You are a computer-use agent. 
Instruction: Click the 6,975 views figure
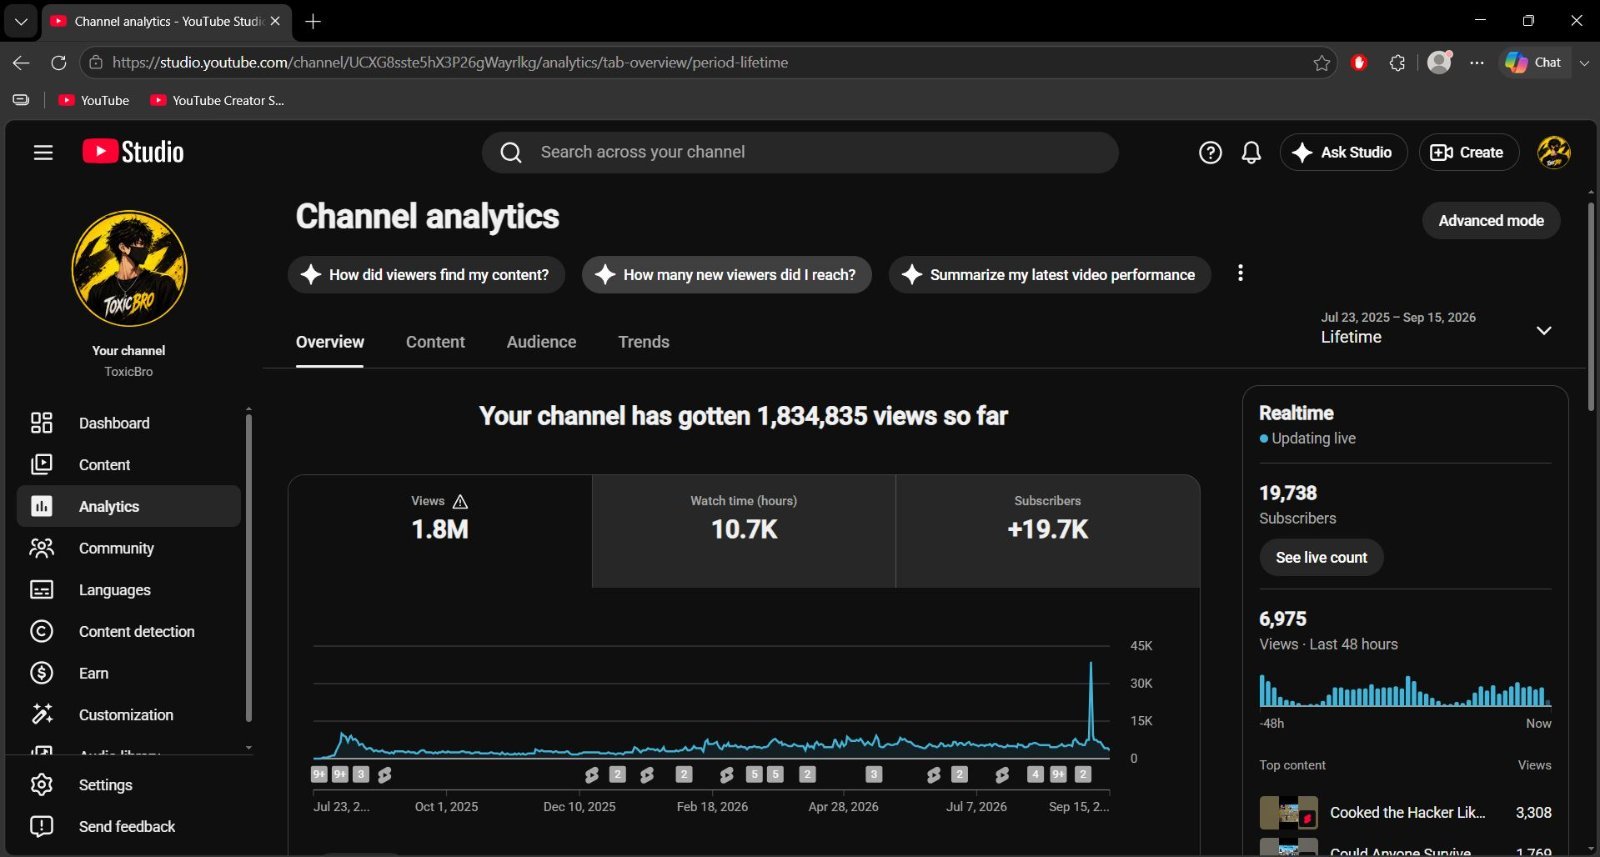point(1283,619)
